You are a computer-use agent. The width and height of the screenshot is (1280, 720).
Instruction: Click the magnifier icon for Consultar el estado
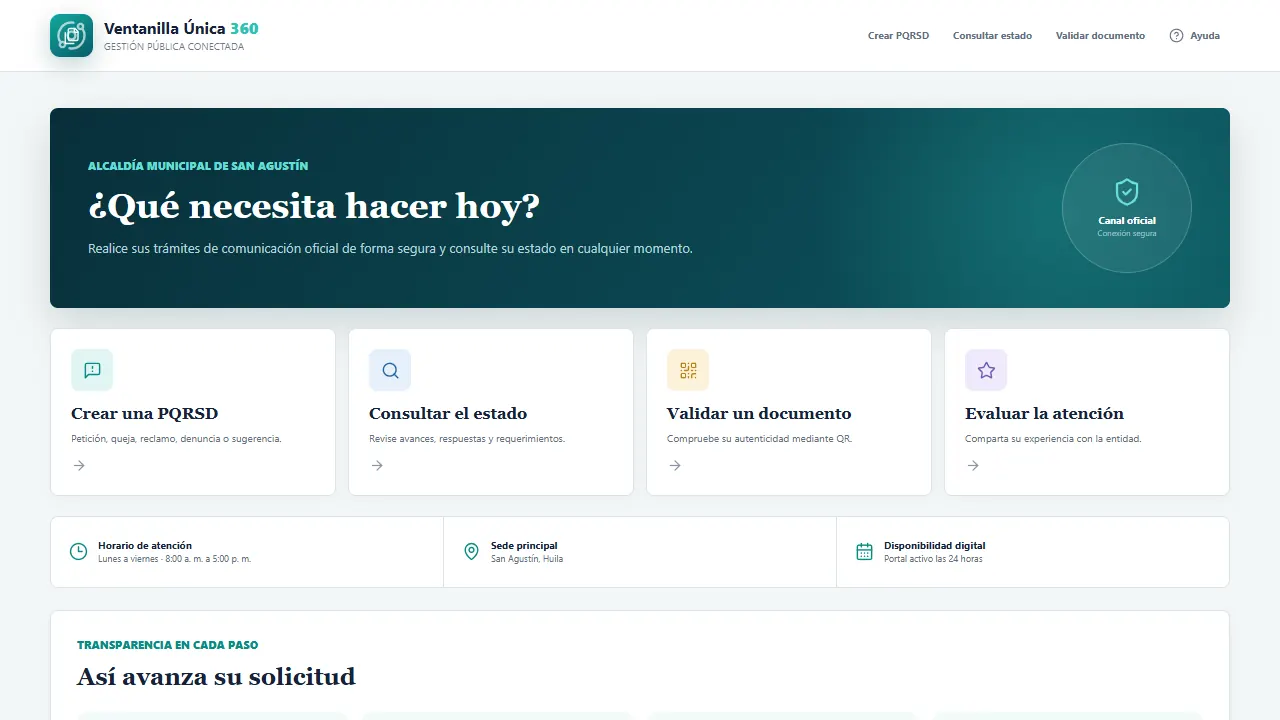(390, 370)
